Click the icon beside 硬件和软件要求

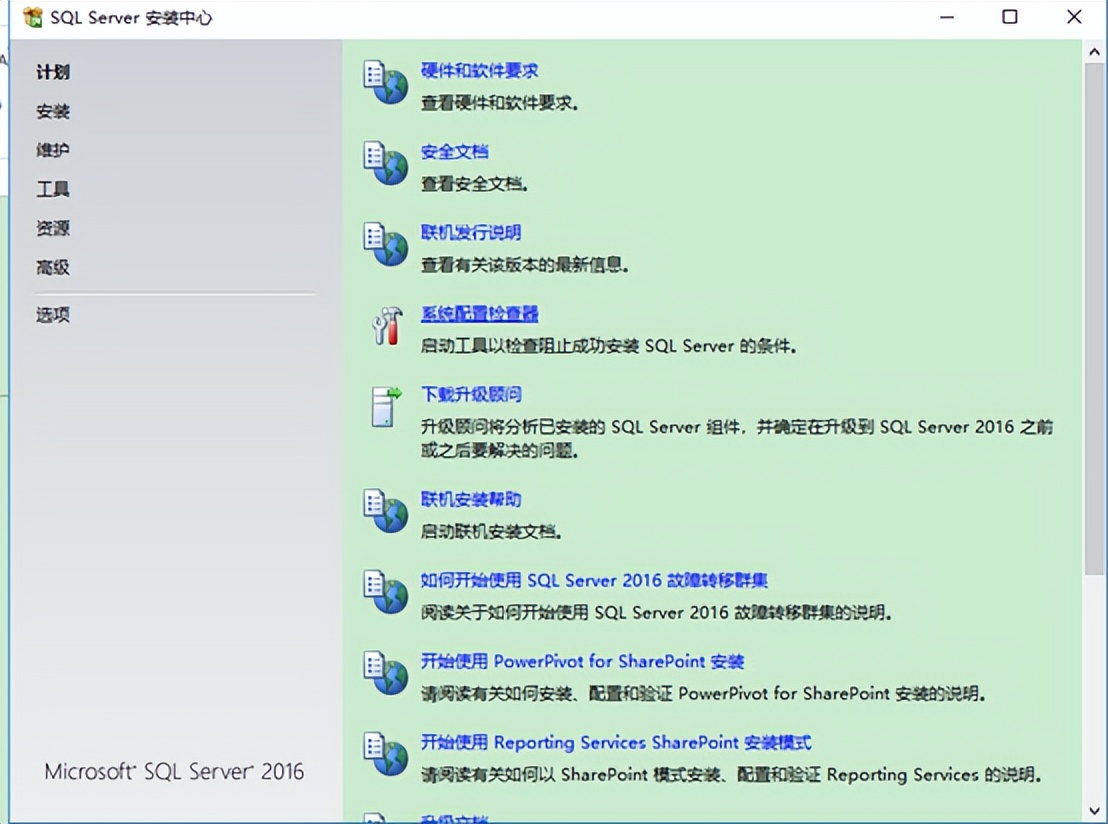coord(386,83)
